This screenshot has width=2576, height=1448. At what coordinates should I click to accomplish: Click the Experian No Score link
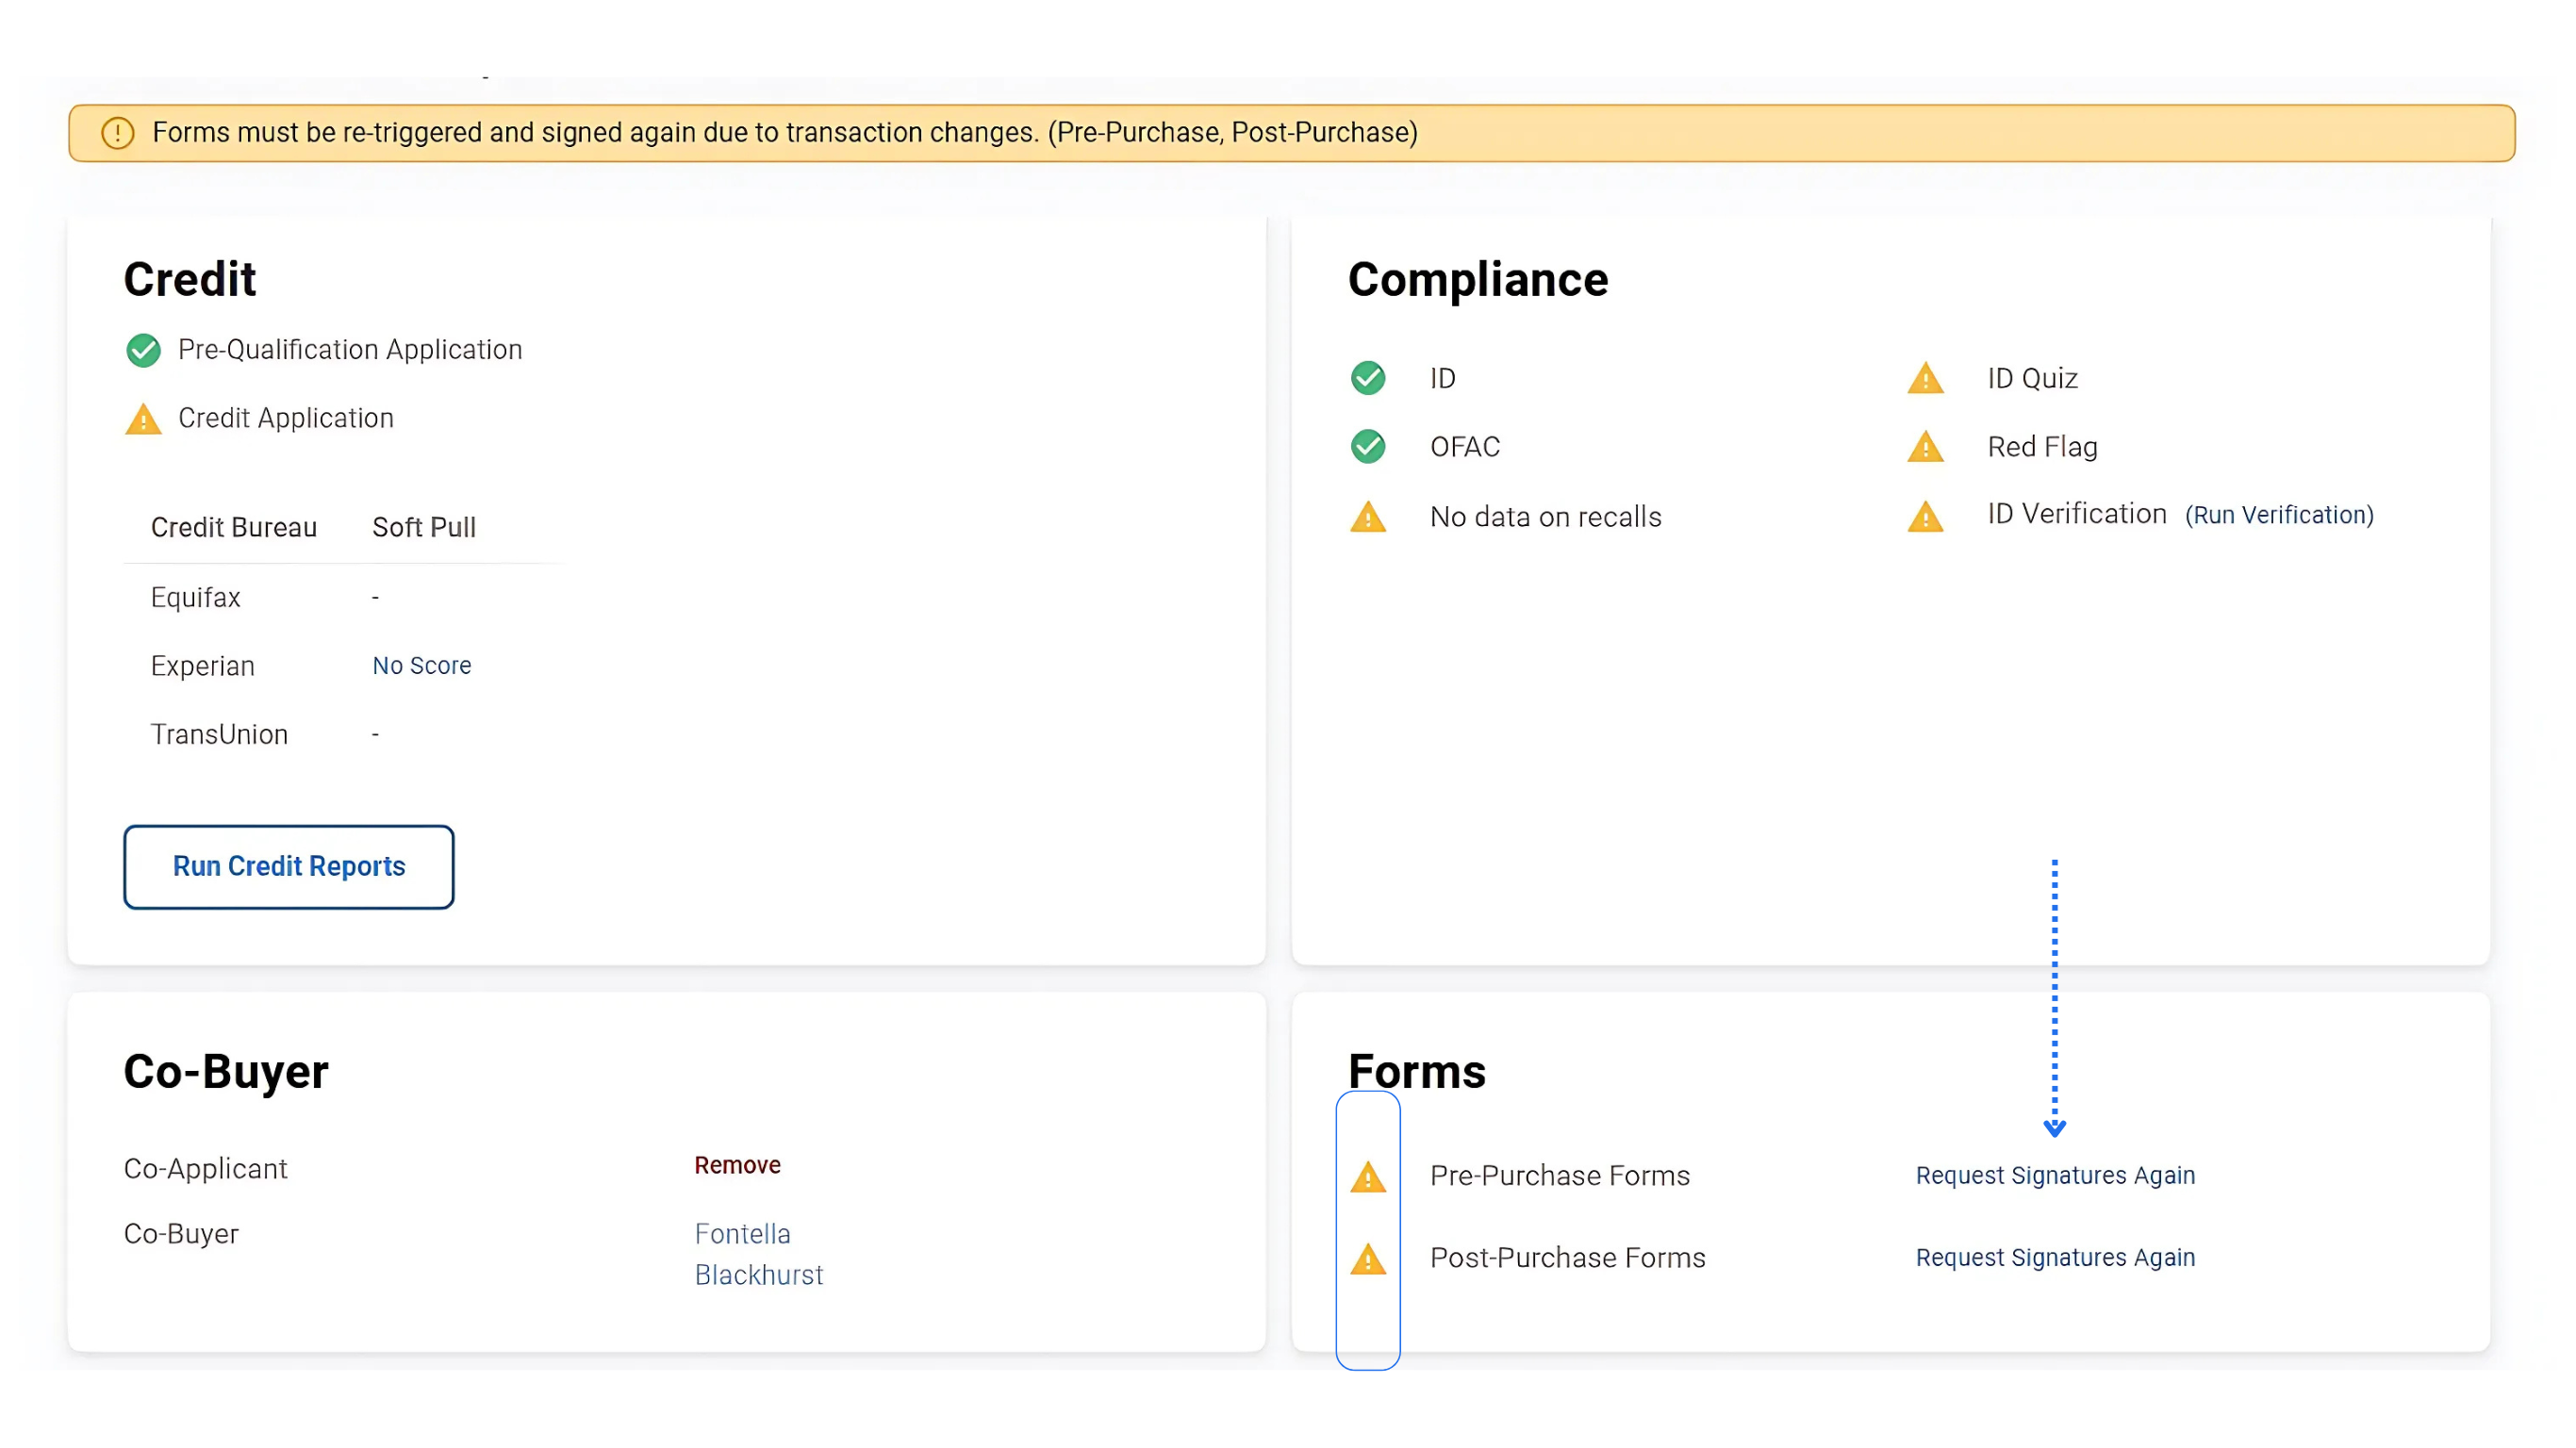[x=421, y=665]
